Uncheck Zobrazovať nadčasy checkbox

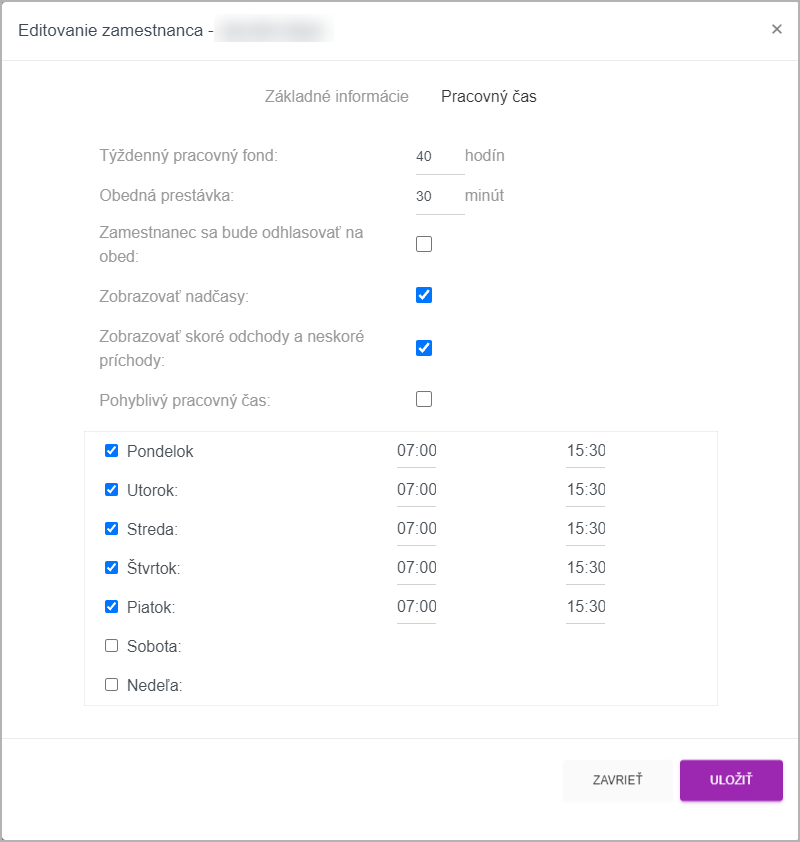(424, 295)
